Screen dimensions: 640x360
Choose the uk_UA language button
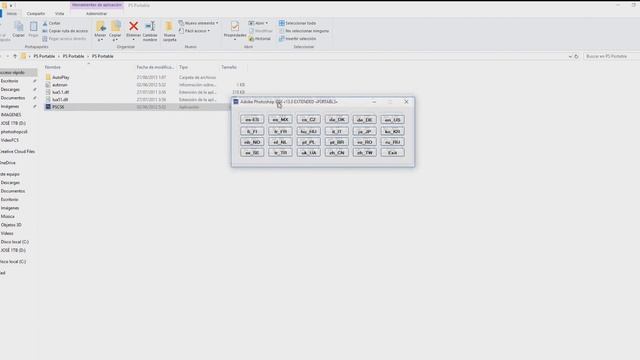pyautogui.click(x=309, y=153)
